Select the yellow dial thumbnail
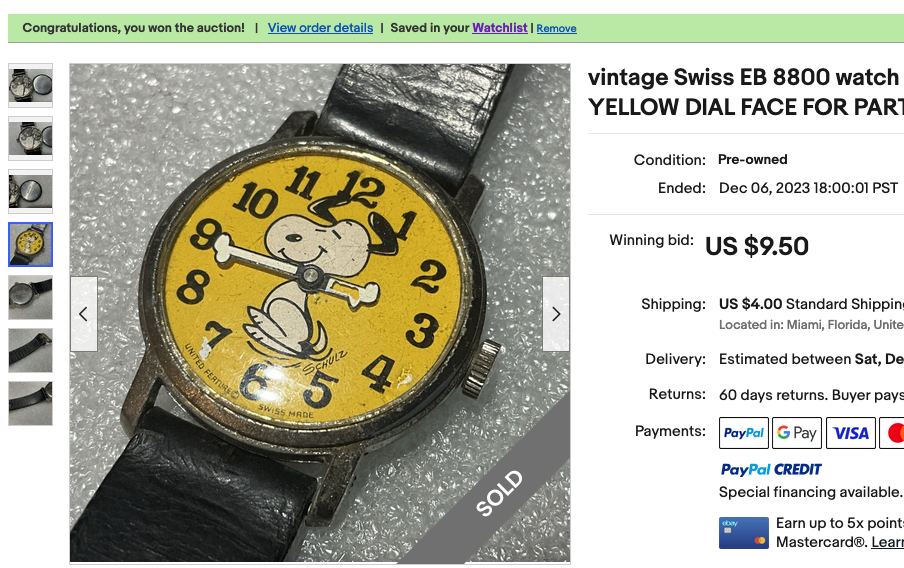Screen dimensions: 904x568 pos(31,244)
